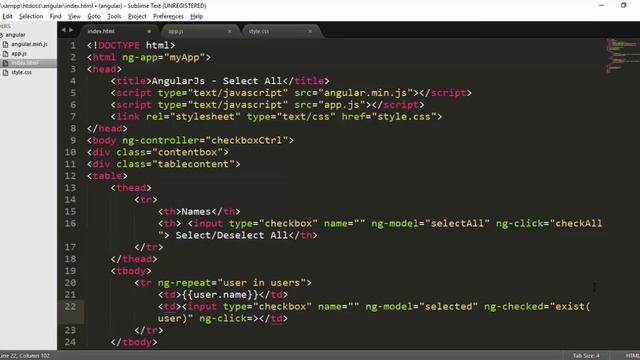This screenshot has width=640, height=360.
Task: Restore the window using title bar button
Action: [623, 5]
